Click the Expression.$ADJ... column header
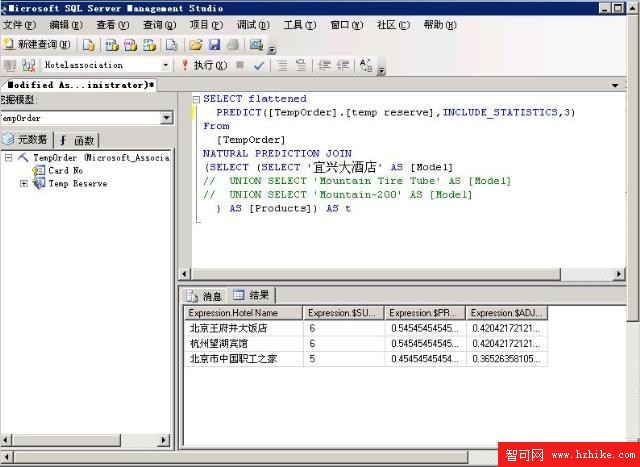The width and height of the screenshot is (640, 467). (507, 313)
